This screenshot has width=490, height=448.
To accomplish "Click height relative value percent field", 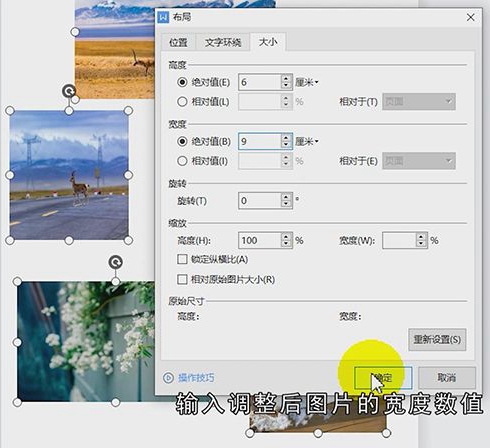I will pos(259,102).
